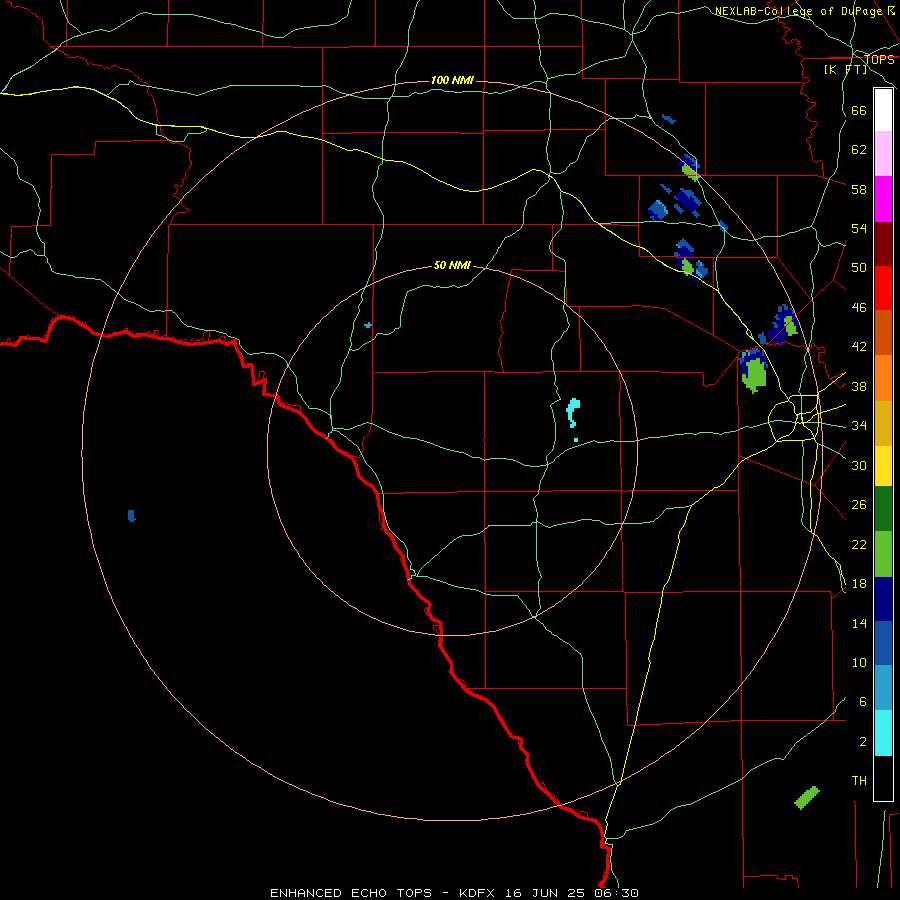Select the bright red legend swatch near 46–50

click(x=883, y=288)
